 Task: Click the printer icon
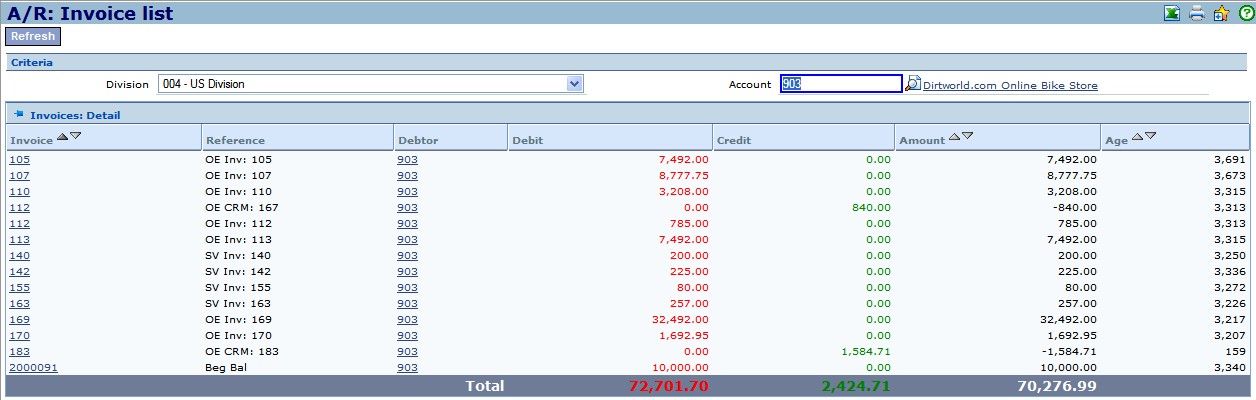pos(1196,13)
